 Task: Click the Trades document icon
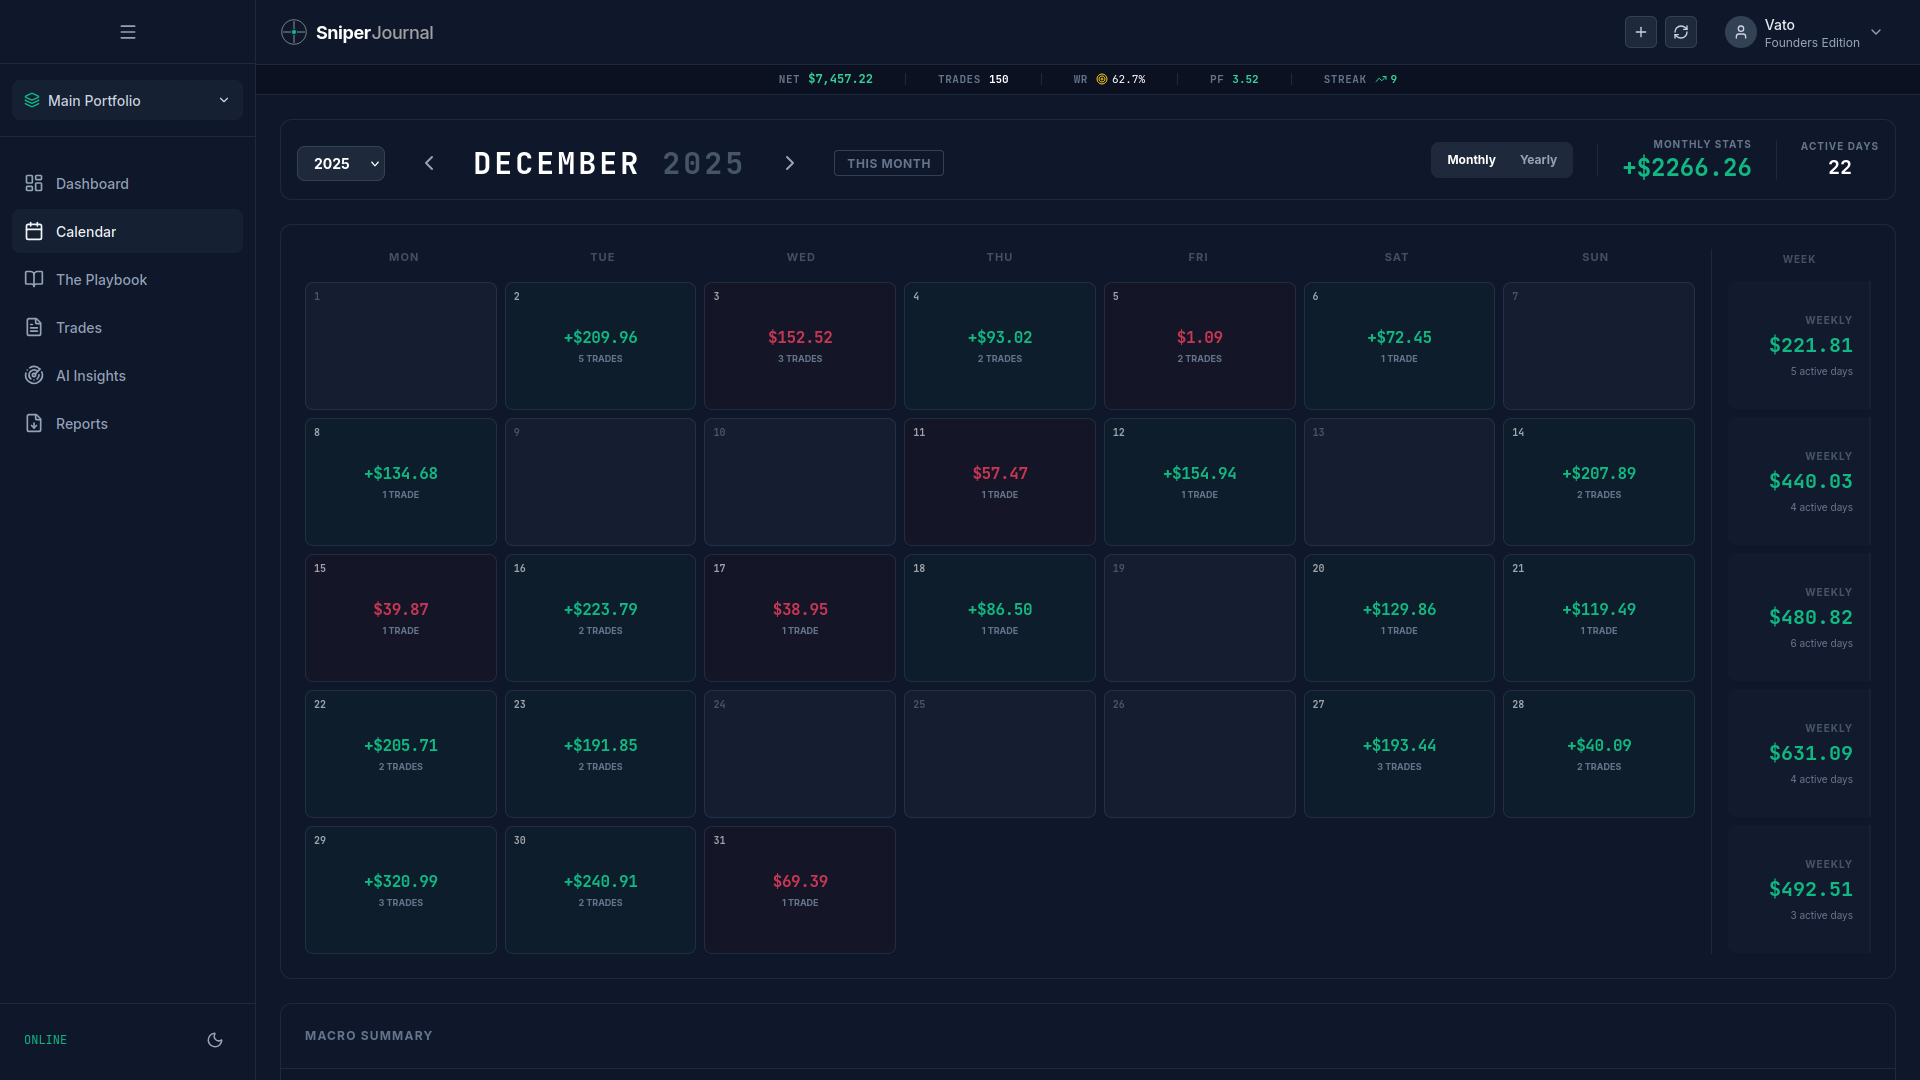tap(34, 327)
